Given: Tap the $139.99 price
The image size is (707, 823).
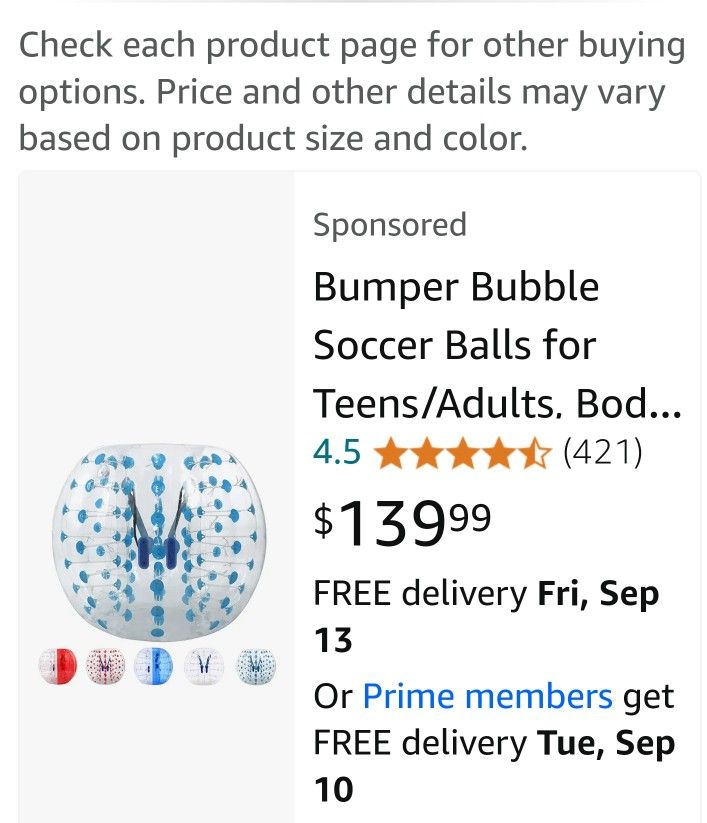Looking at the screenshot, I should pyautogui.click(x=402, y=525).
